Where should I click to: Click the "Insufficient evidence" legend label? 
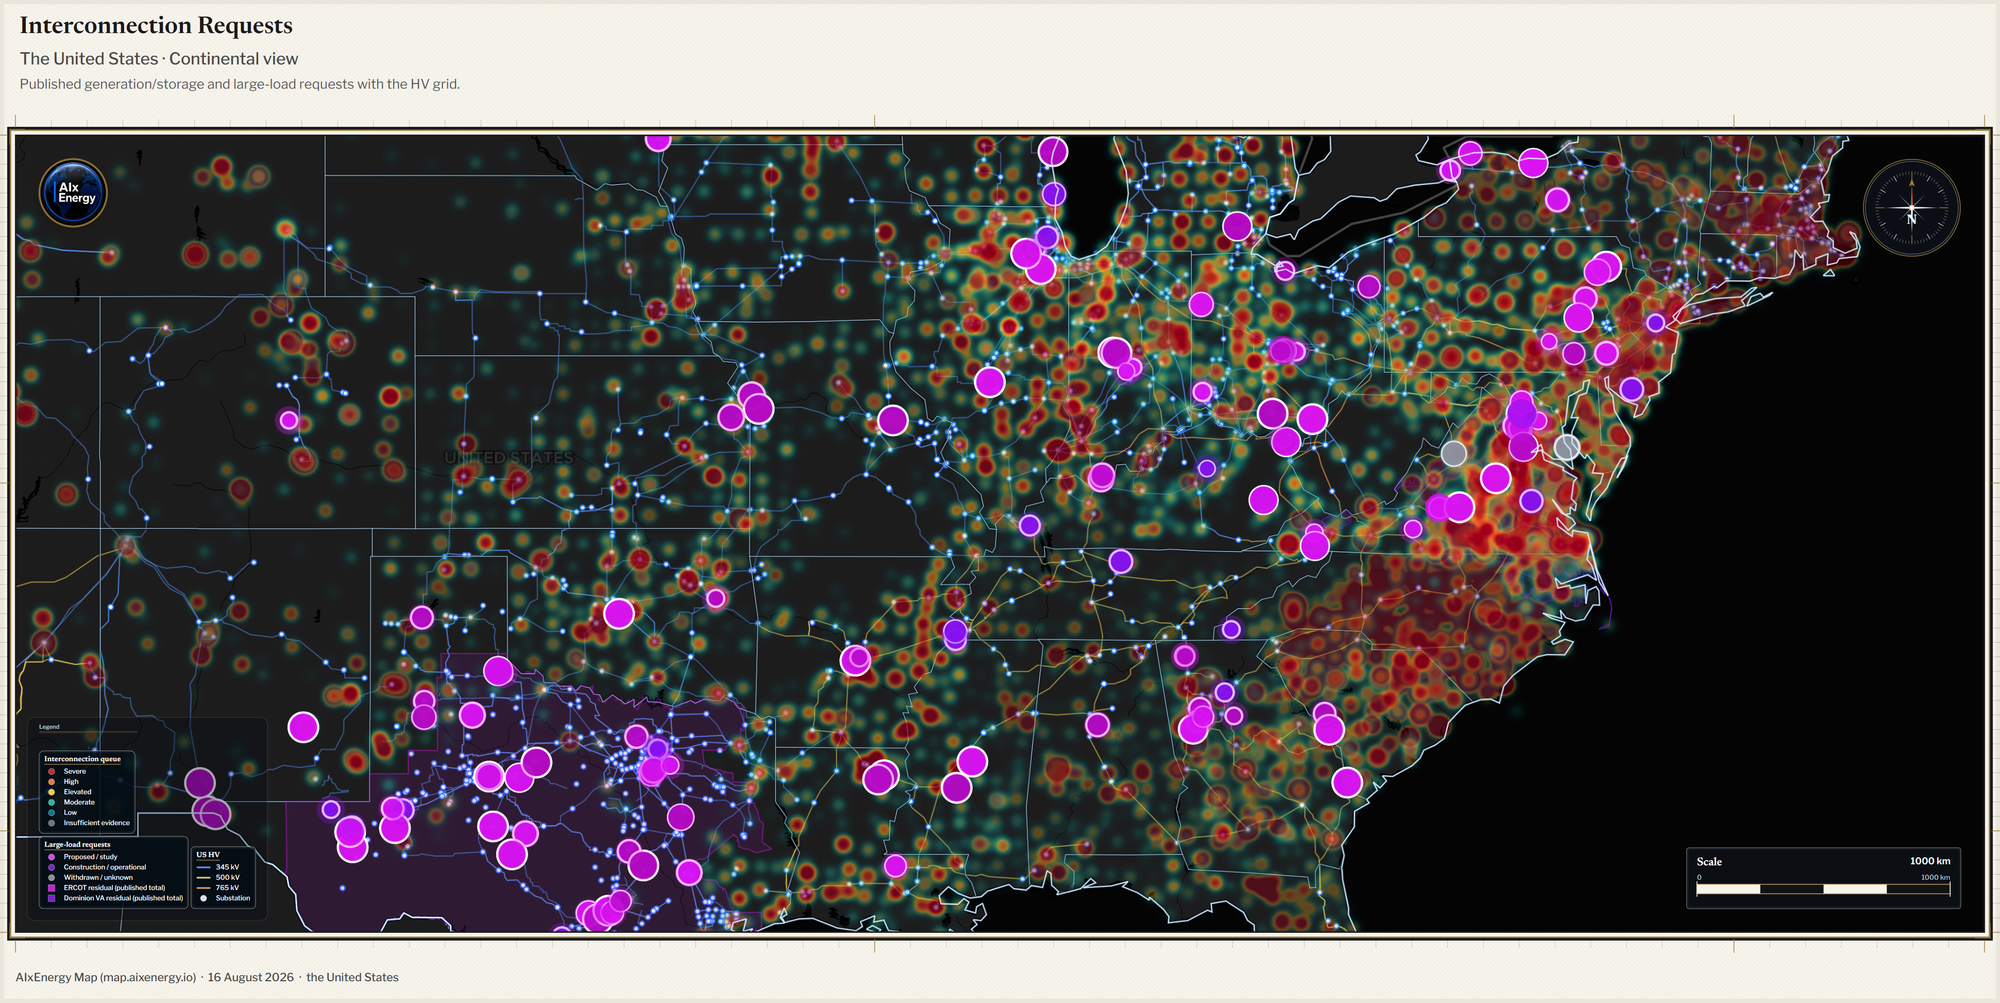[97, 823]
